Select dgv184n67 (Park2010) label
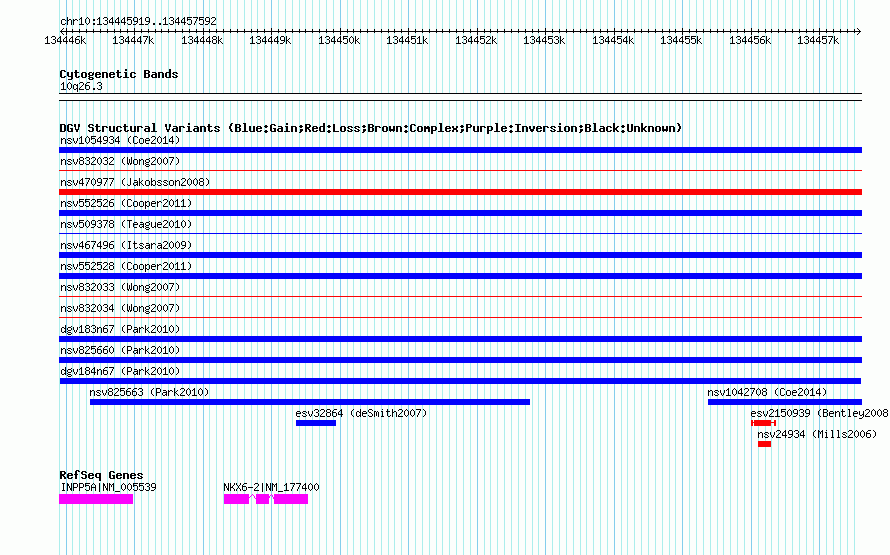 [x=120, y=371]
